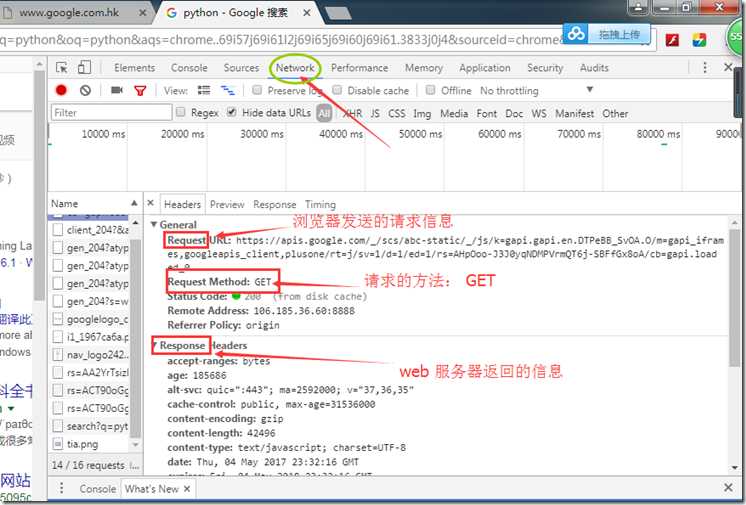
Task: Show the Timing sub-tab
Action: point(320,204)
